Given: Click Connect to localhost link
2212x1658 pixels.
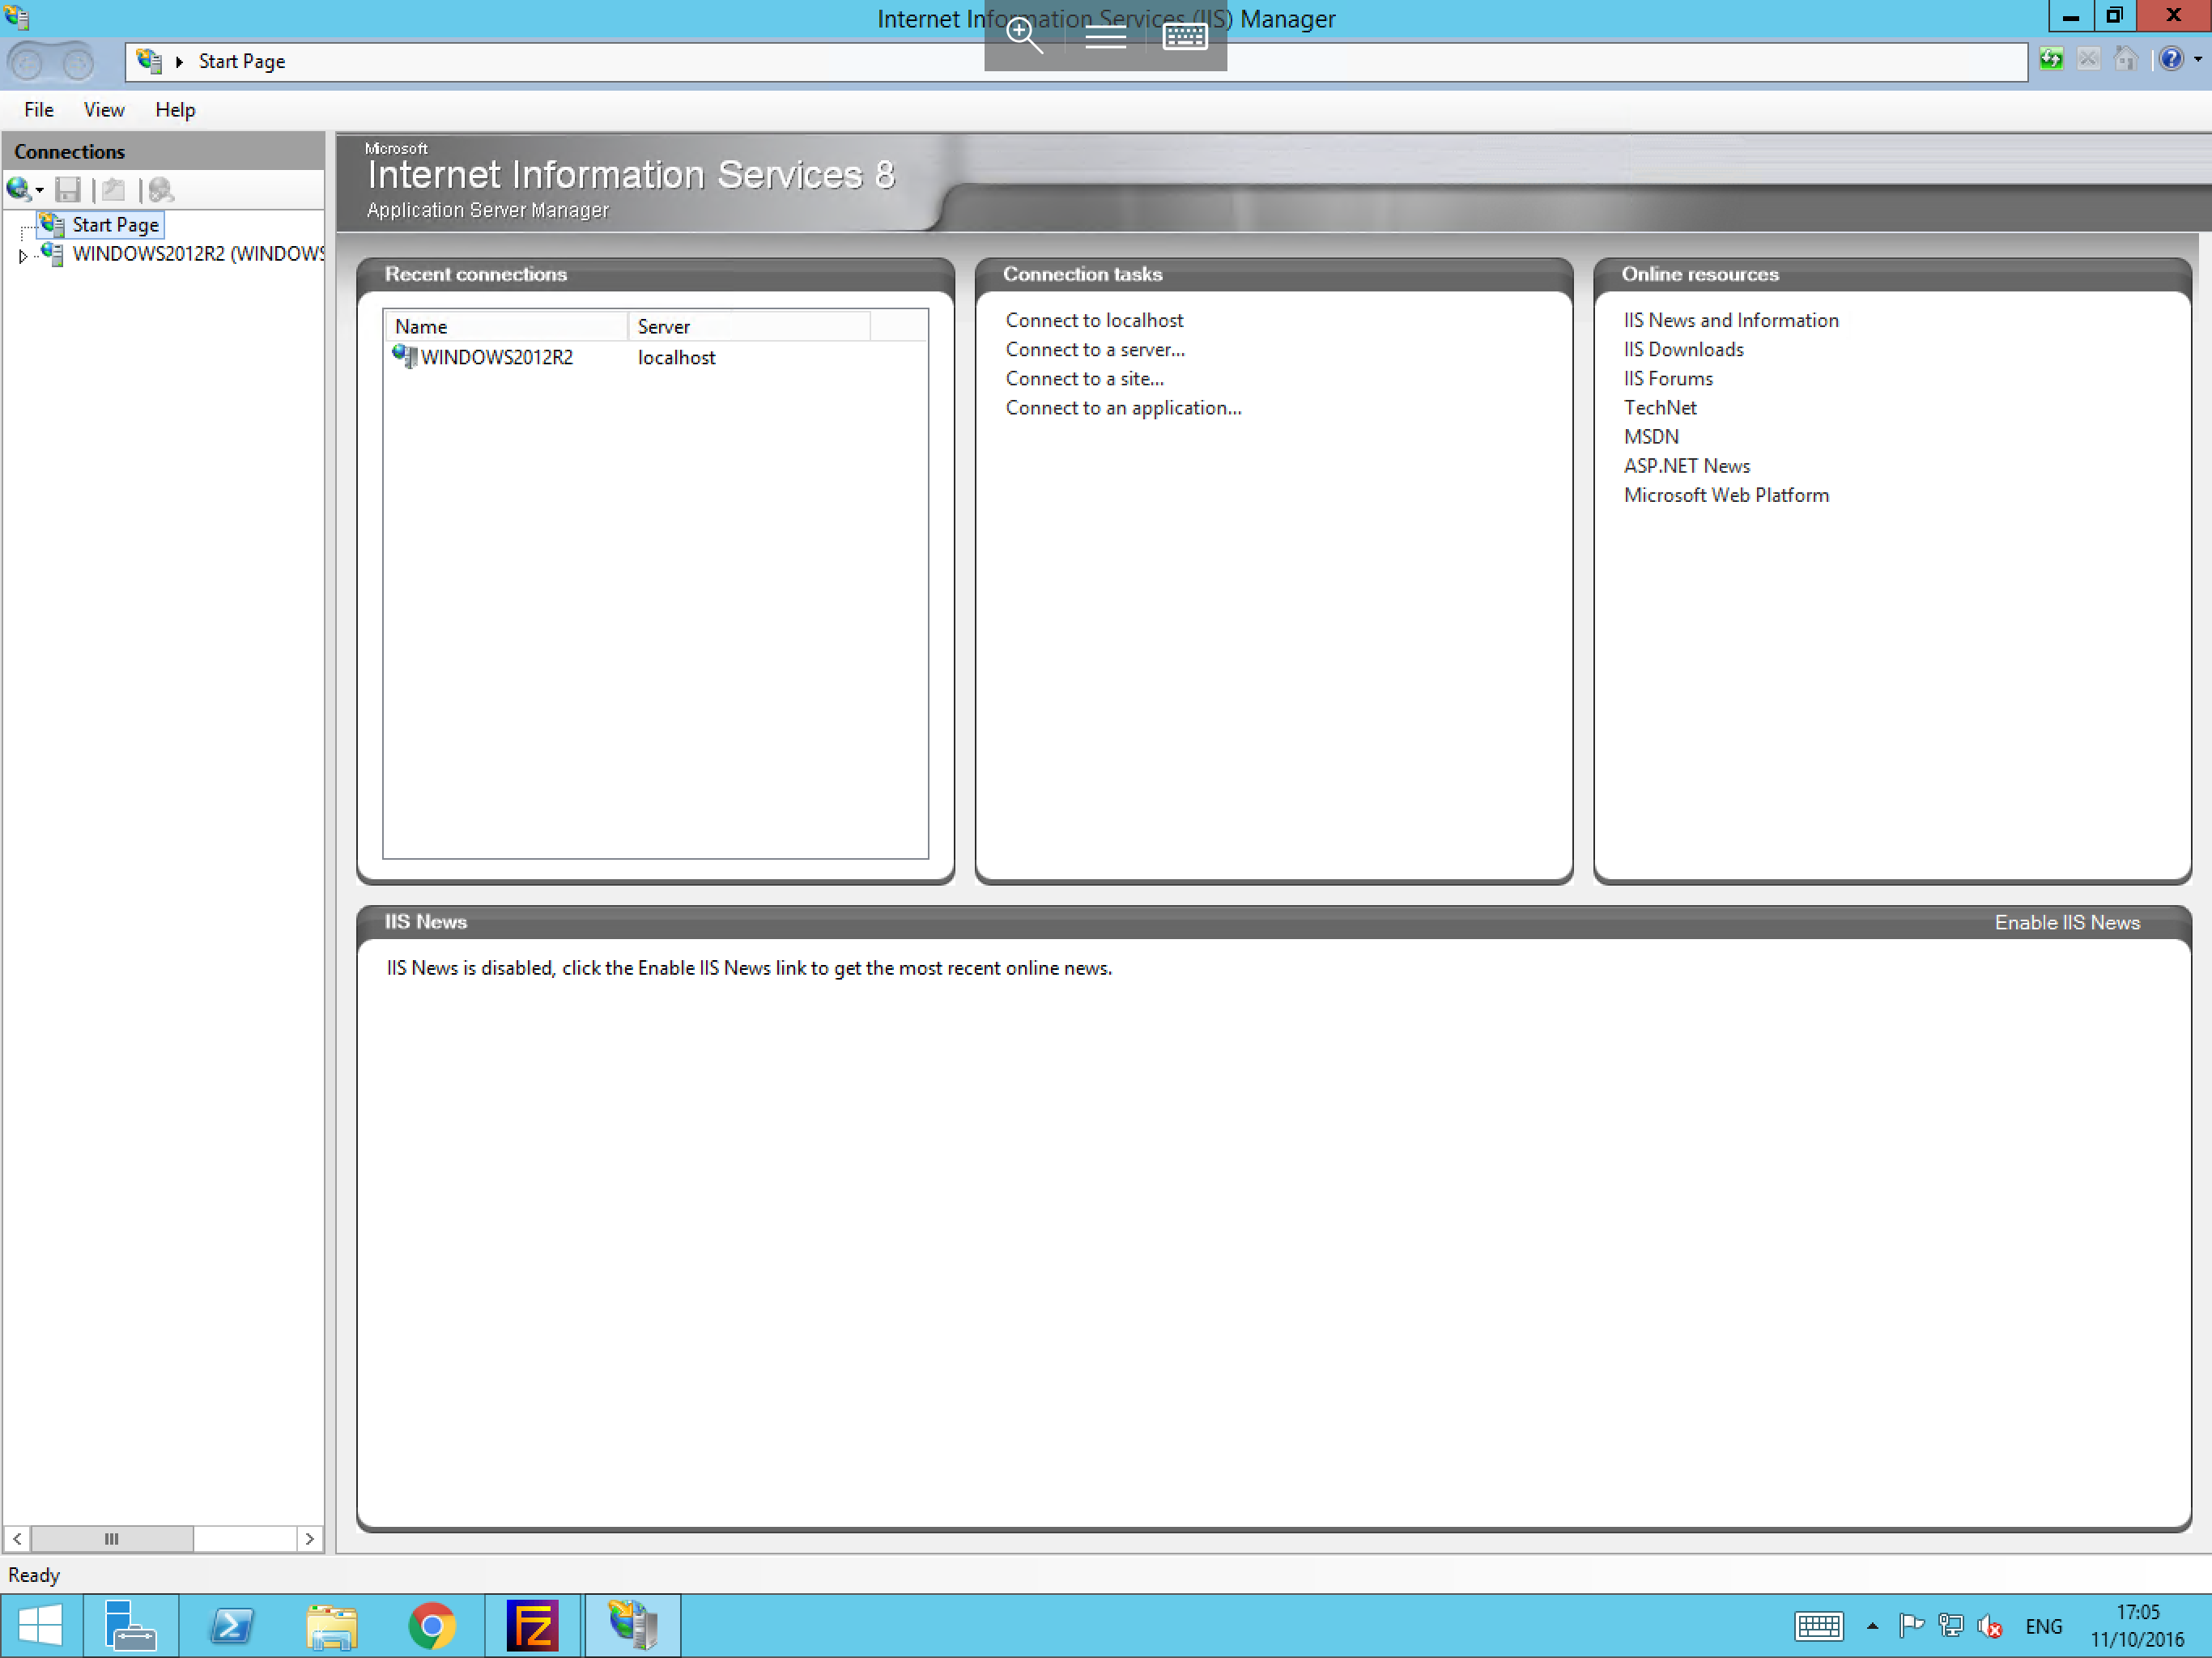Looking at the screenshot, I should point(1095,320).
